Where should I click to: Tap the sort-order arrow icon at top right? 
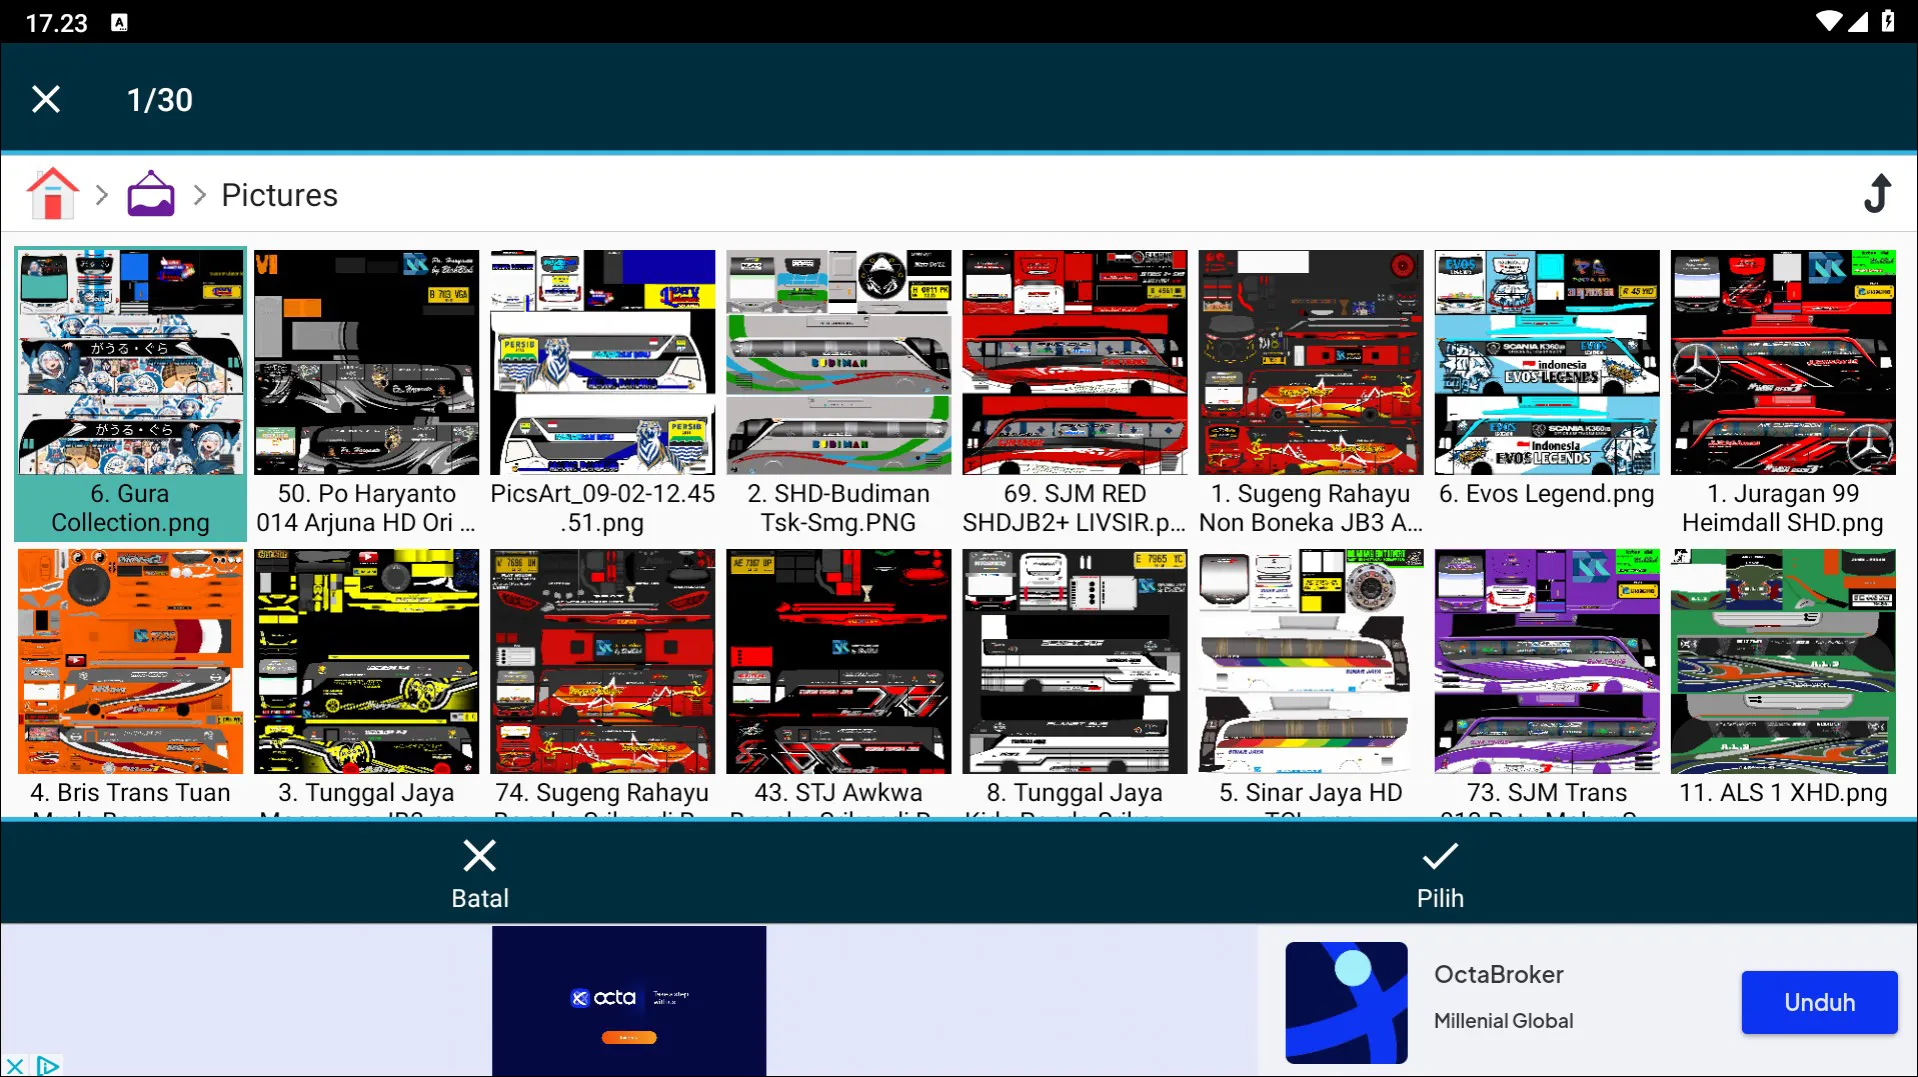(1878, 193)
